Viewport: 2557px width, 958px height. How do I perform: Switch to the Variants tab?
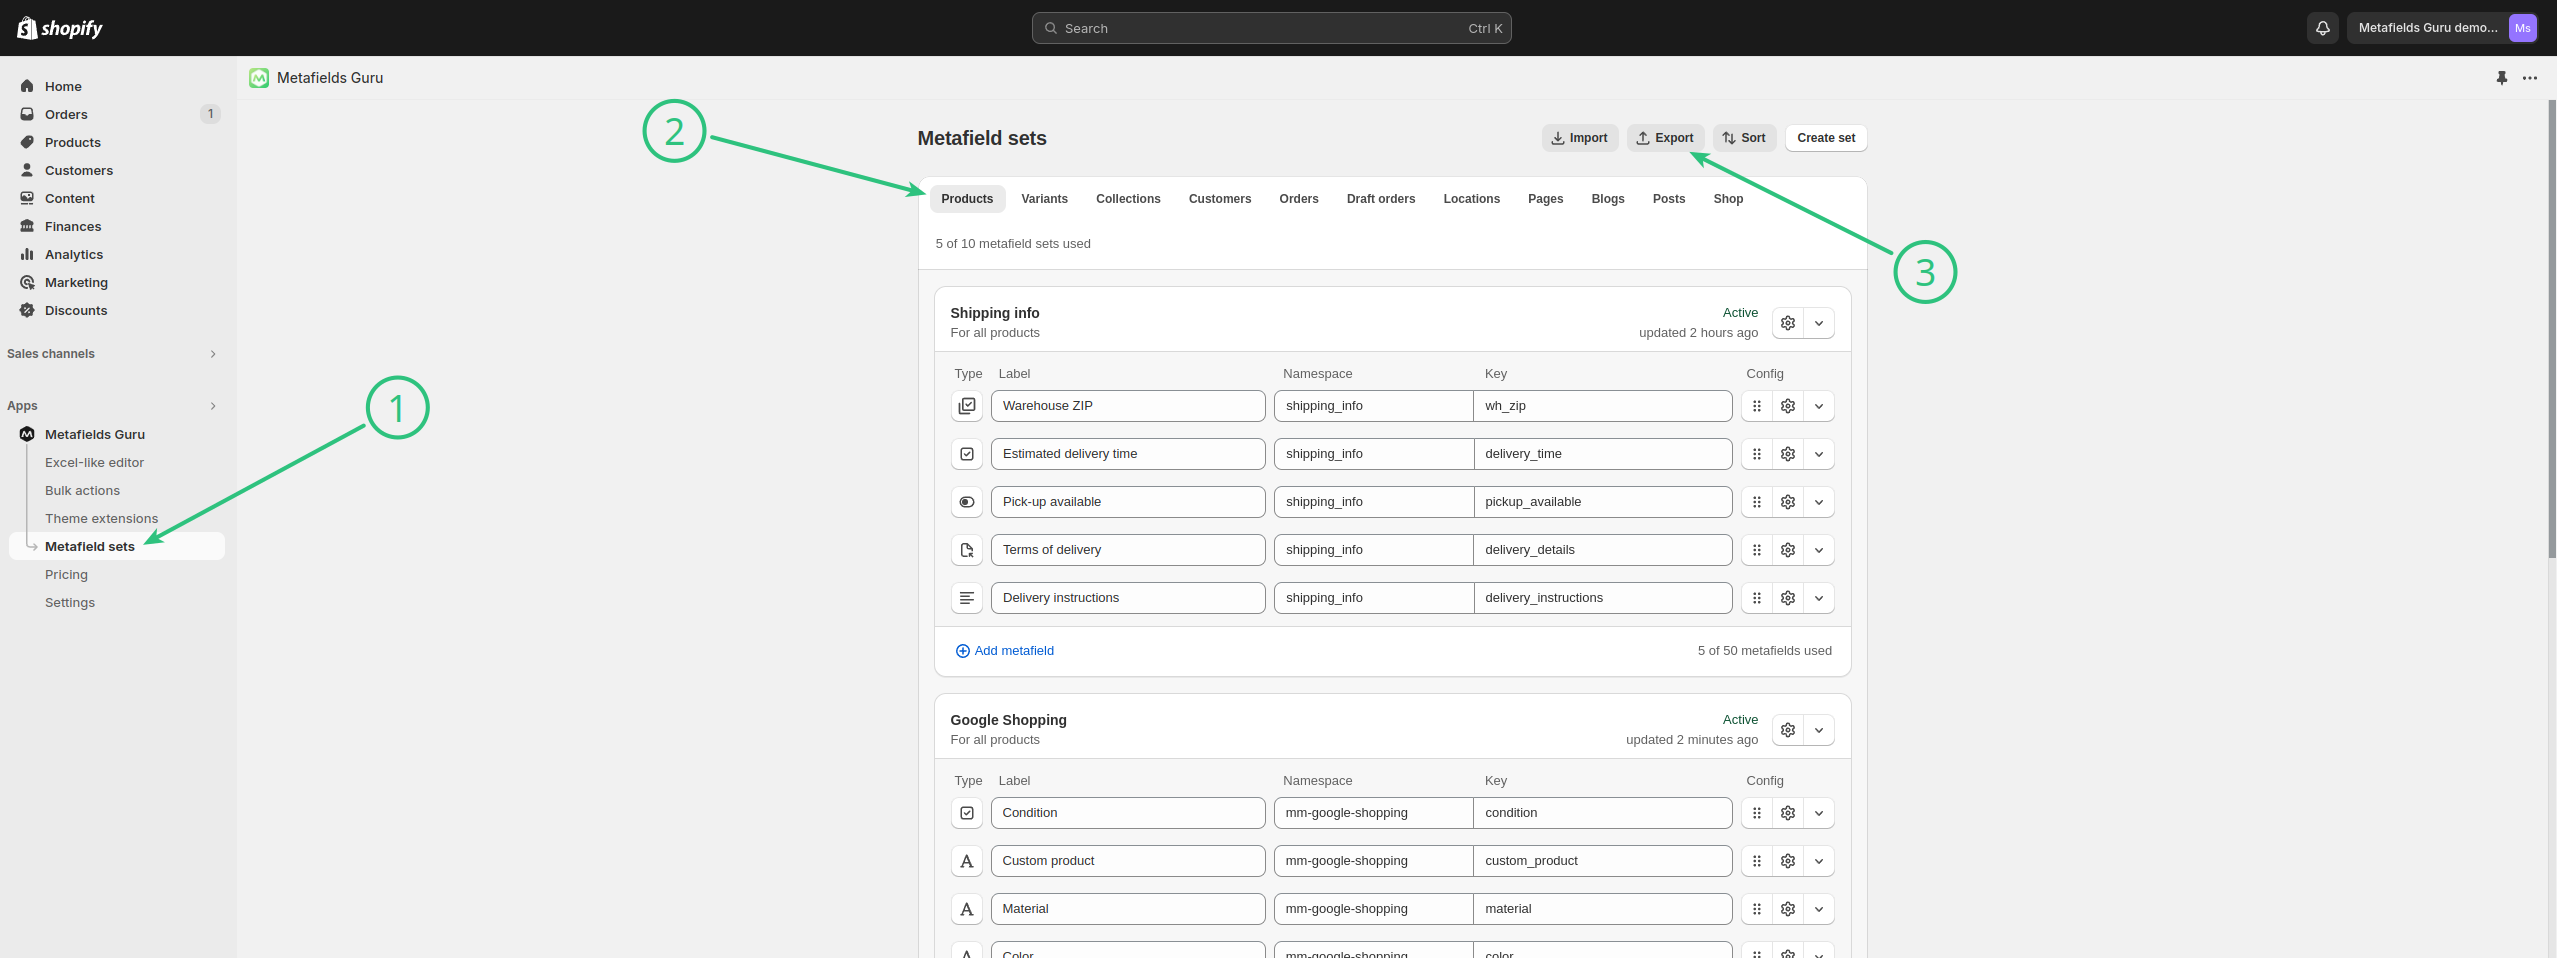(1044, 199)
